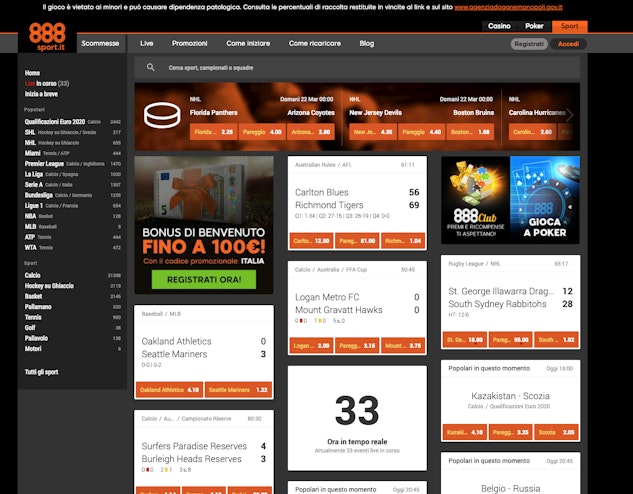Image resolution: width=633 pixels, height=494 pixels.
Task: Select NBA Basket in sidebar
Action: point(73,216)
